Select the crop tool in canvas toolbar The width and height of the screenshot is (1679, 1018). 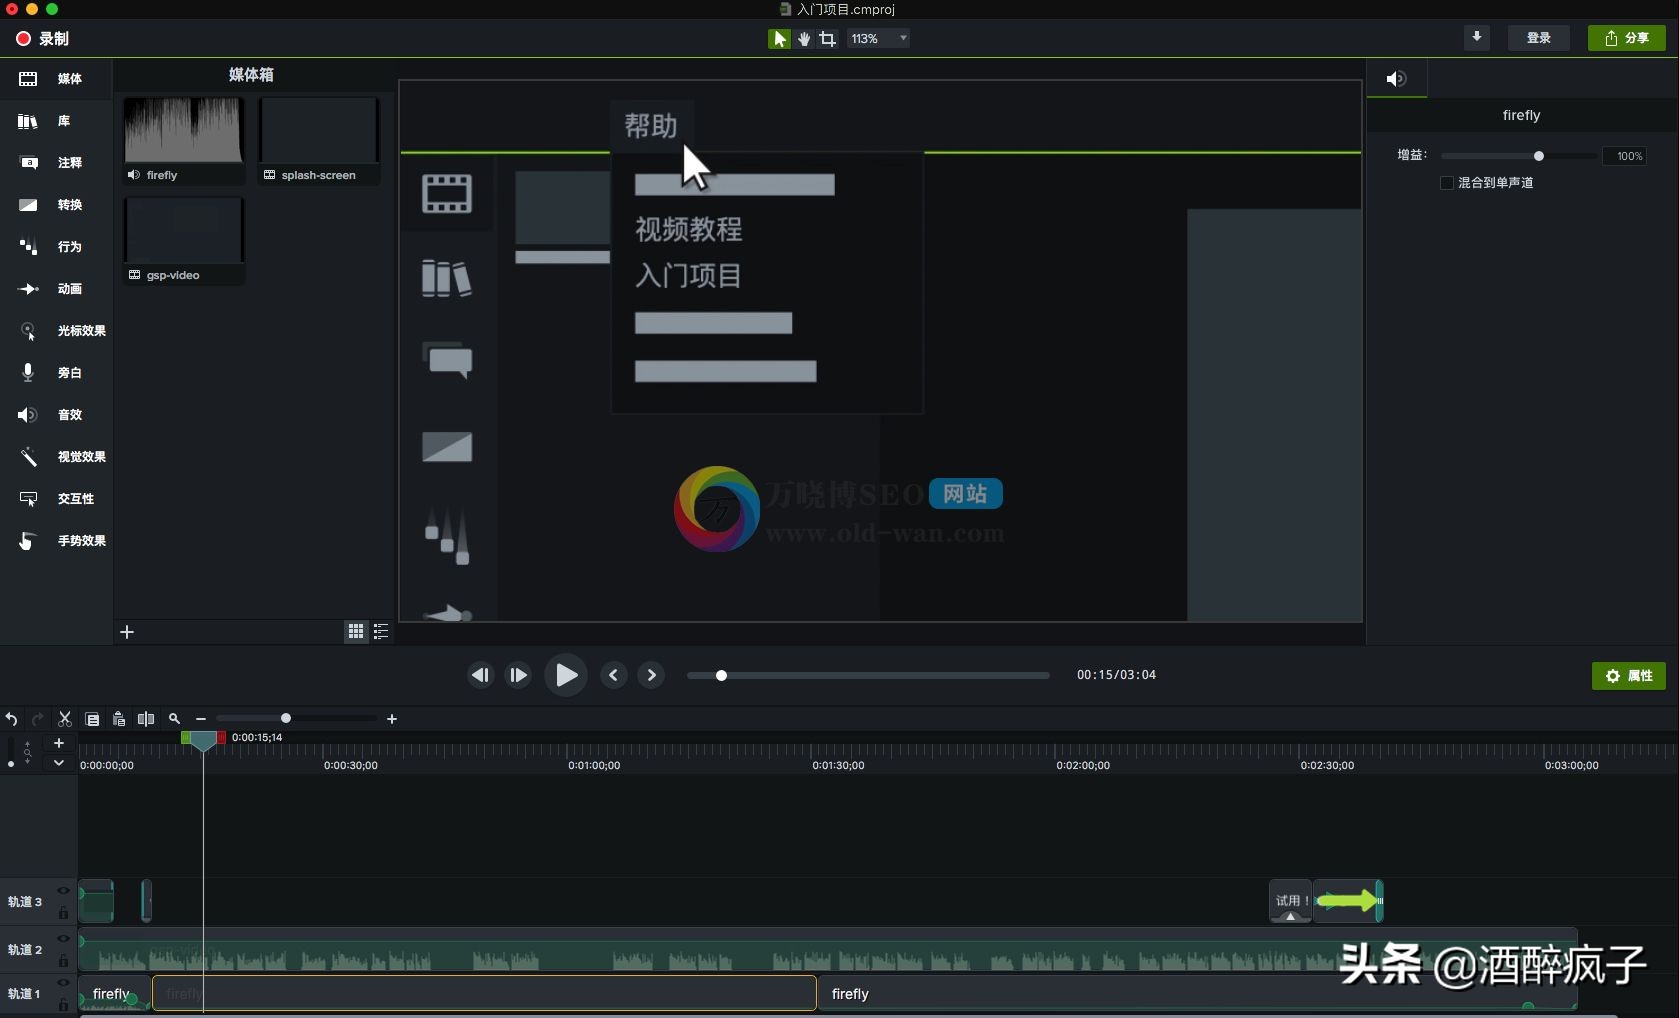pyautogui.click(x=828, y=39)
